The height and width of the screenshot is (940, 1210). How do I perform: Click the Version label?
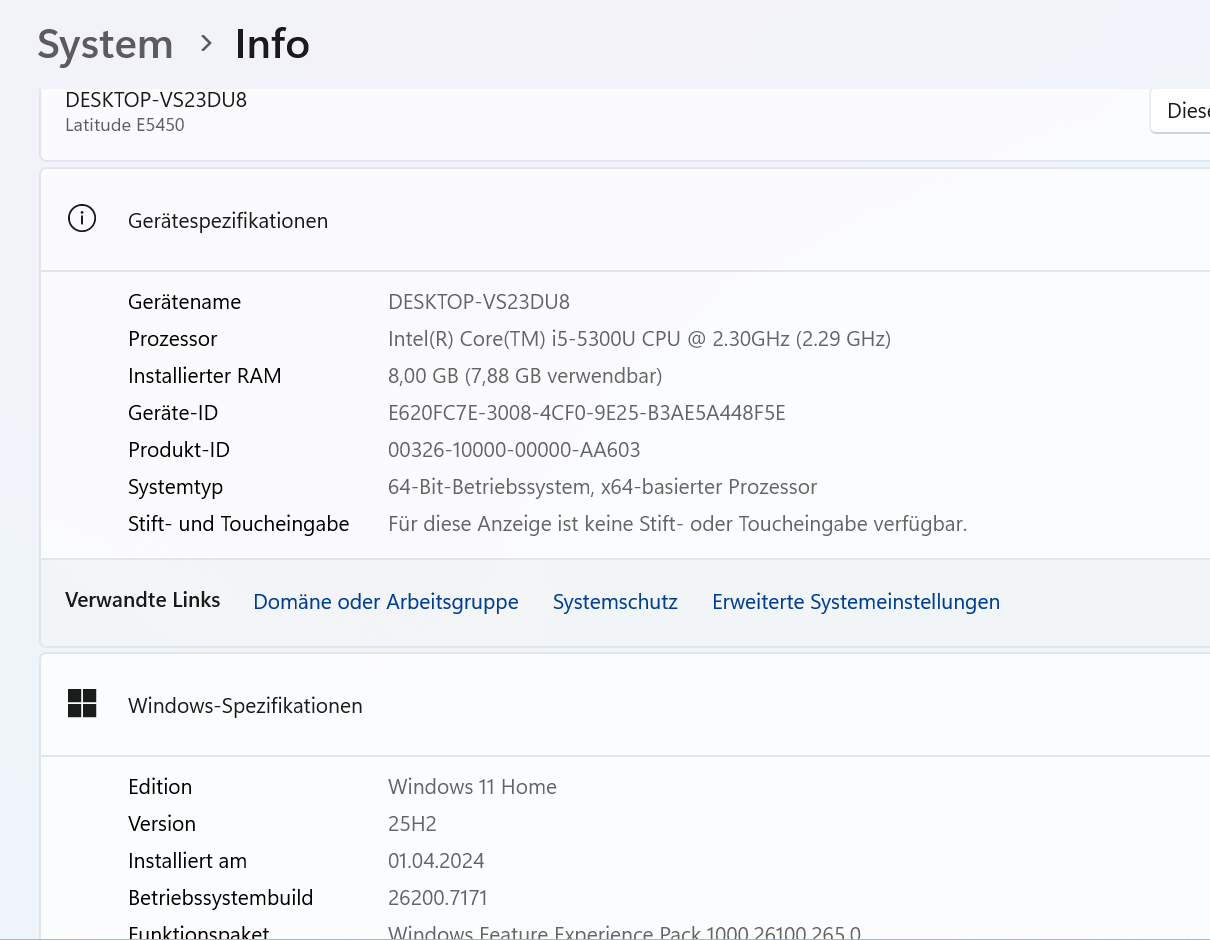coord(162,824)
